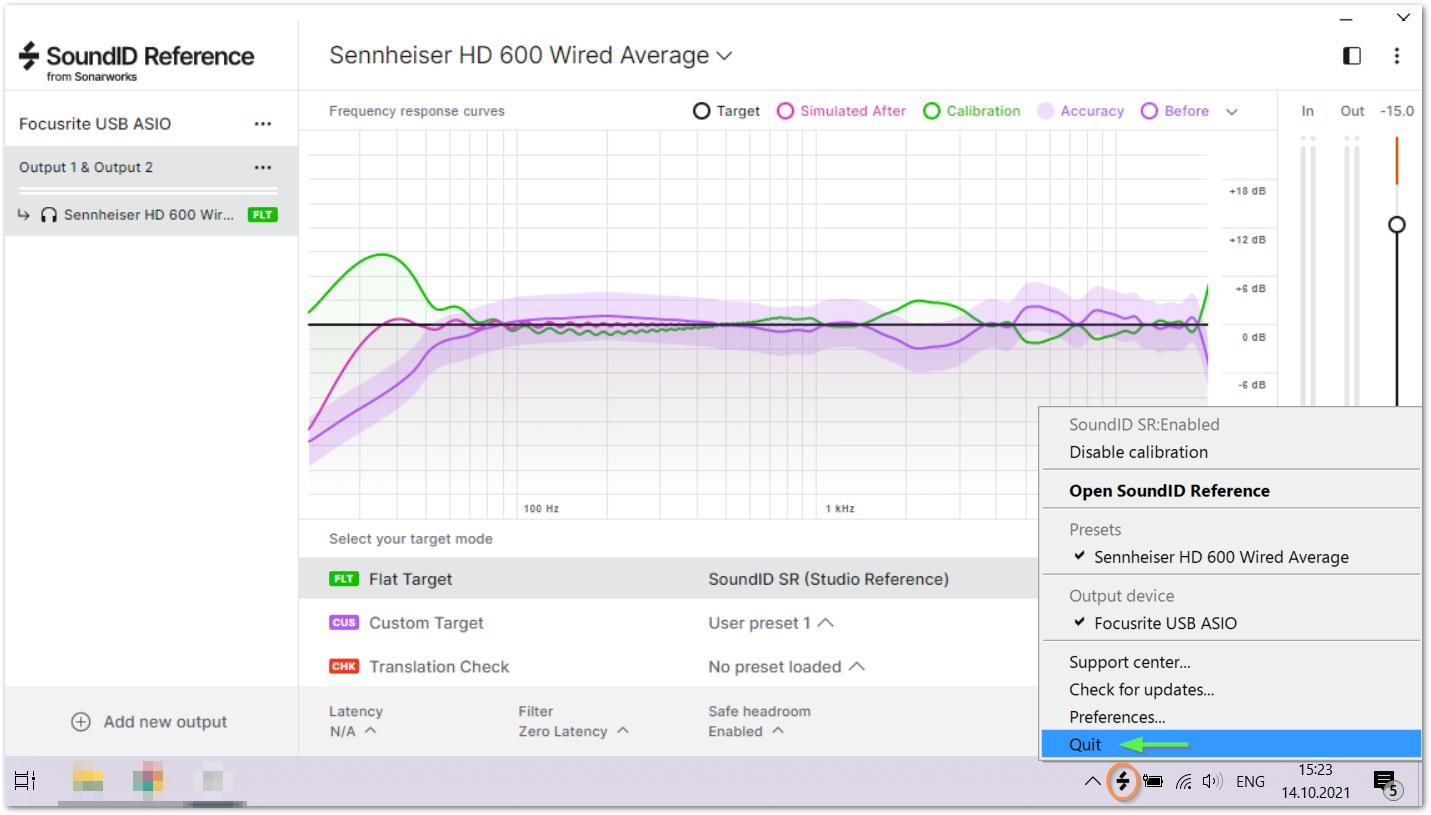Expand curve legend options chevron

pyautogui.click(x=1232, y=112)
